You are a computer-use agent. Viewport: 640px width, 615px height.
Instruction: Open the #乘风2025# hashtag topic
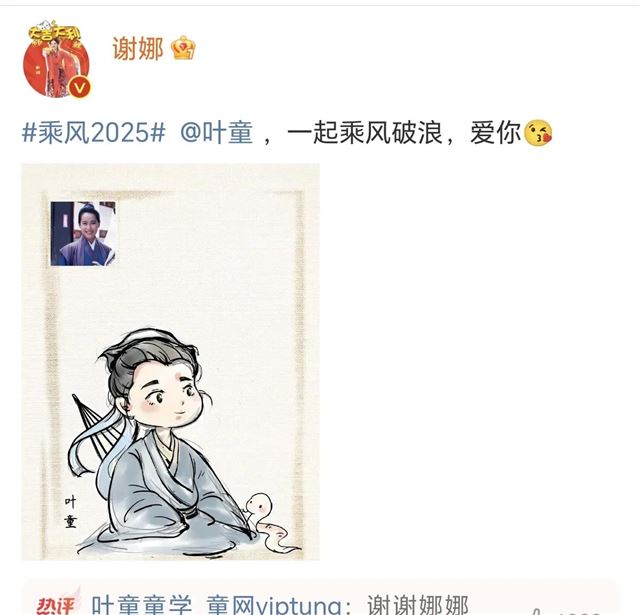click(93, 133)
